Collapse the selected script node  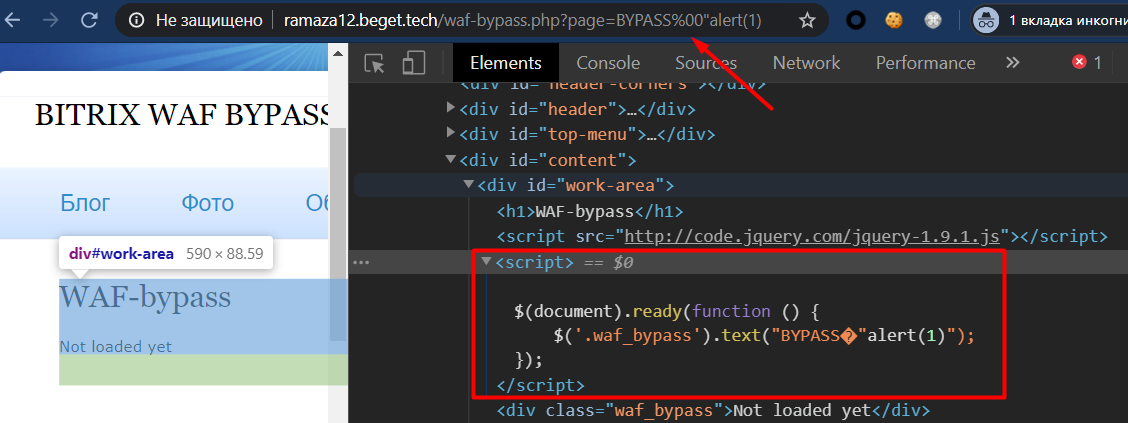click(x=486, y=262)
